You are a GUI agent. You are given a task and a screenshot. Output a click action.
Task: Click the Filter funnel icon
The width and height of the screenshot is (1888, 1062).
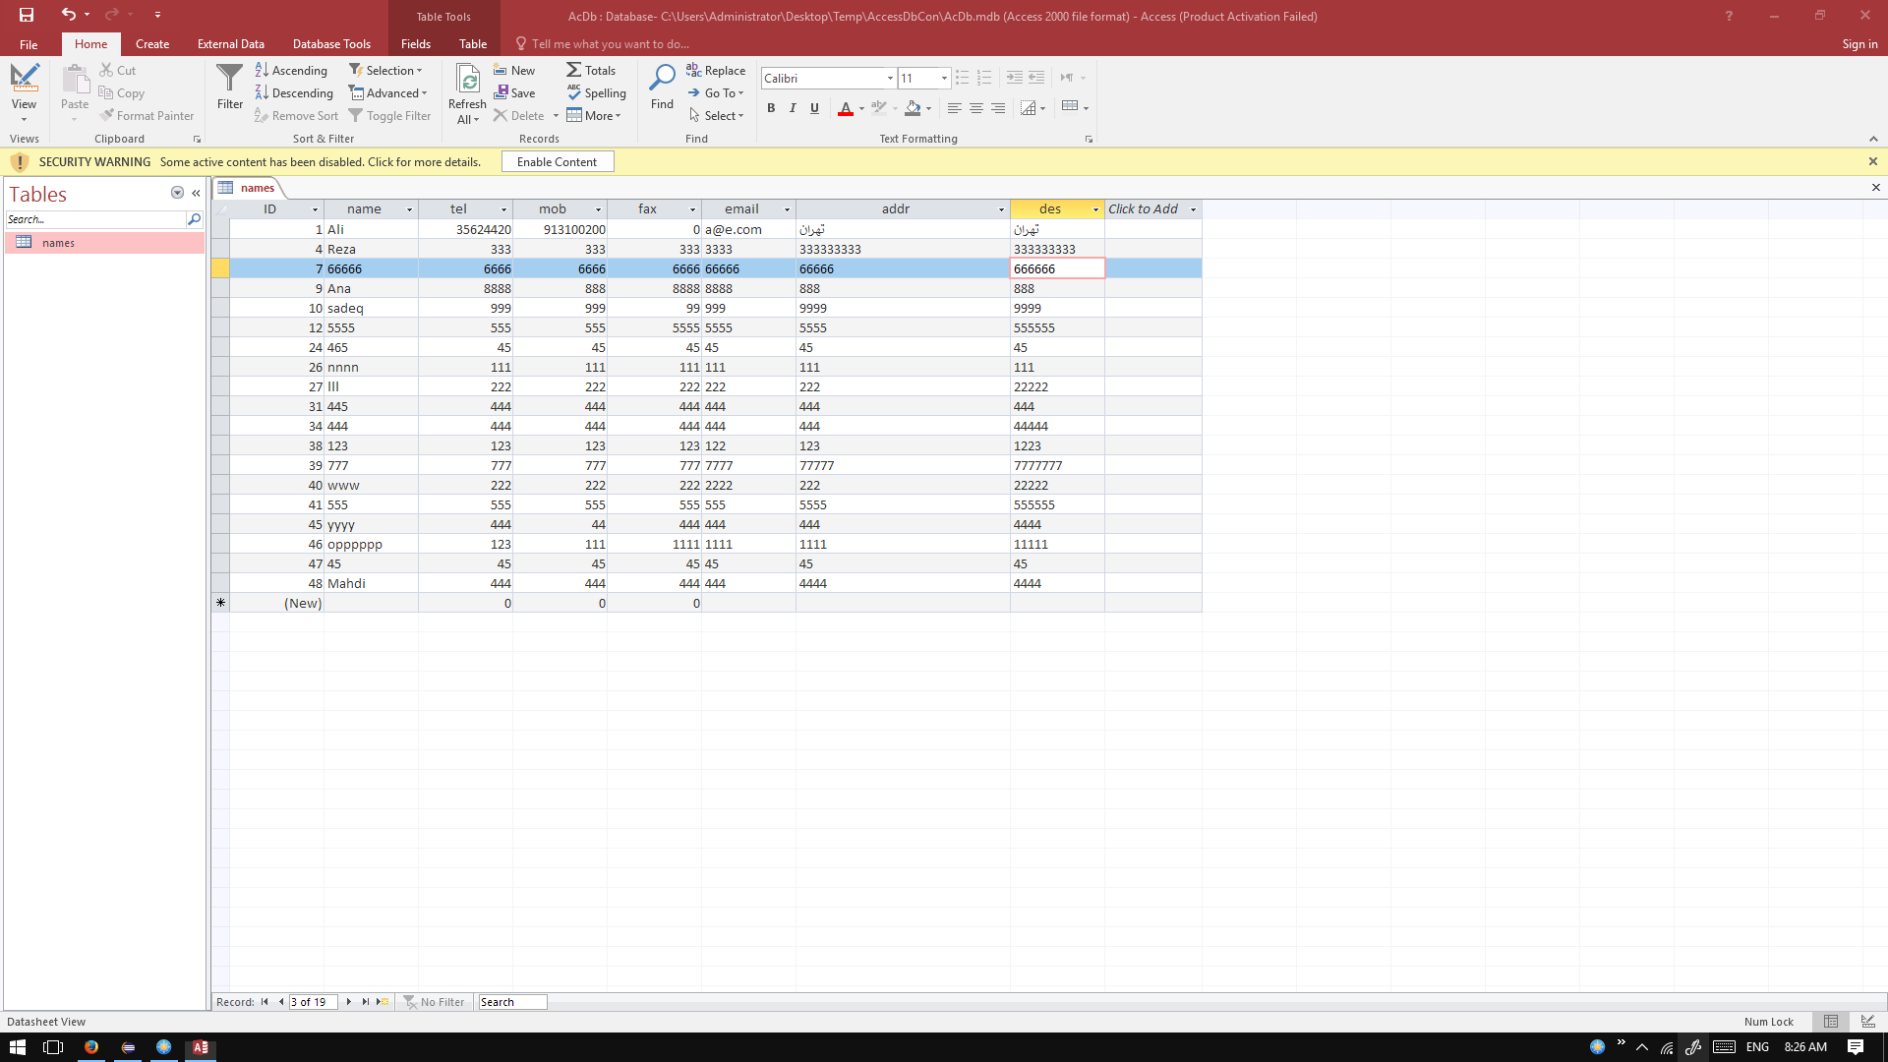click(x=230, y=87)
